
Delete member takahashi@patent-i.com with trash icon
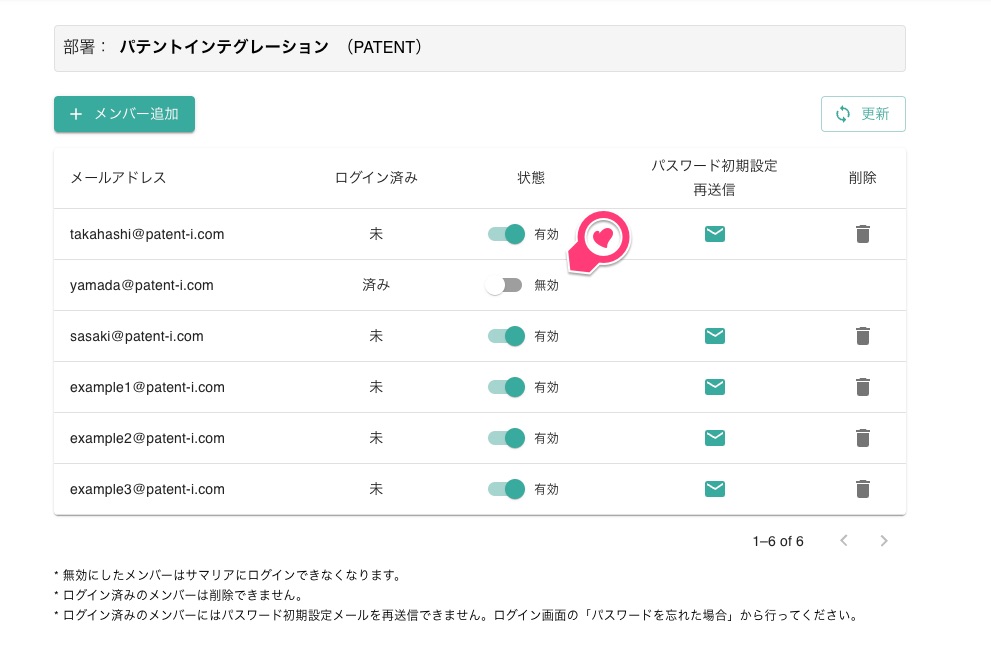pyautogui.click(x=863, y=234)
